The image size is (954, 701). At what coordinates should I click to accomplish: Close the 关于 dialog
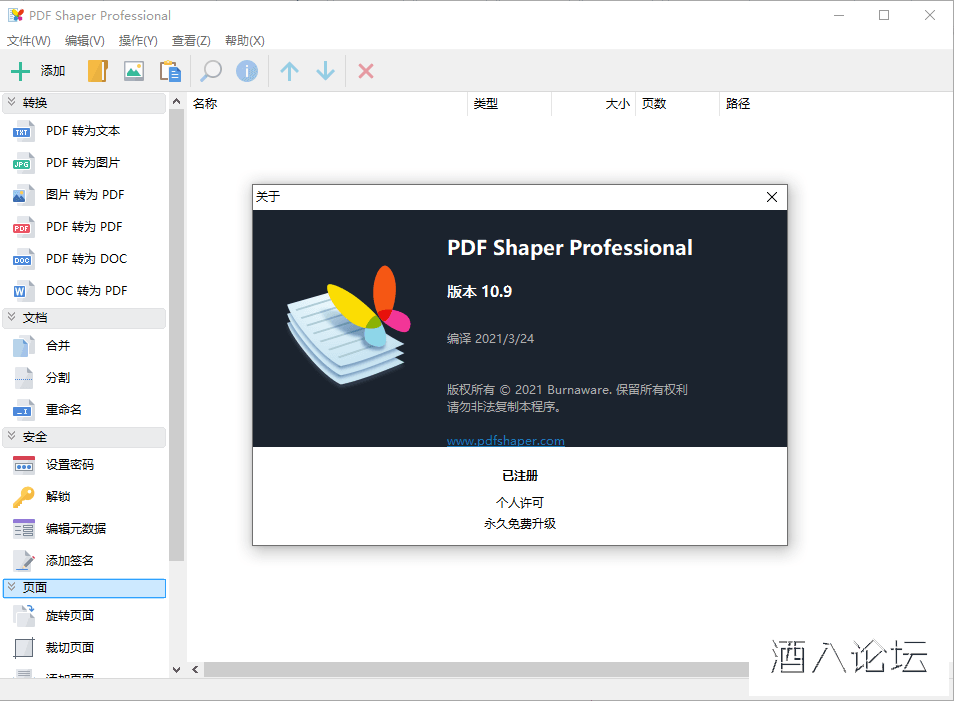click(771, 197)
